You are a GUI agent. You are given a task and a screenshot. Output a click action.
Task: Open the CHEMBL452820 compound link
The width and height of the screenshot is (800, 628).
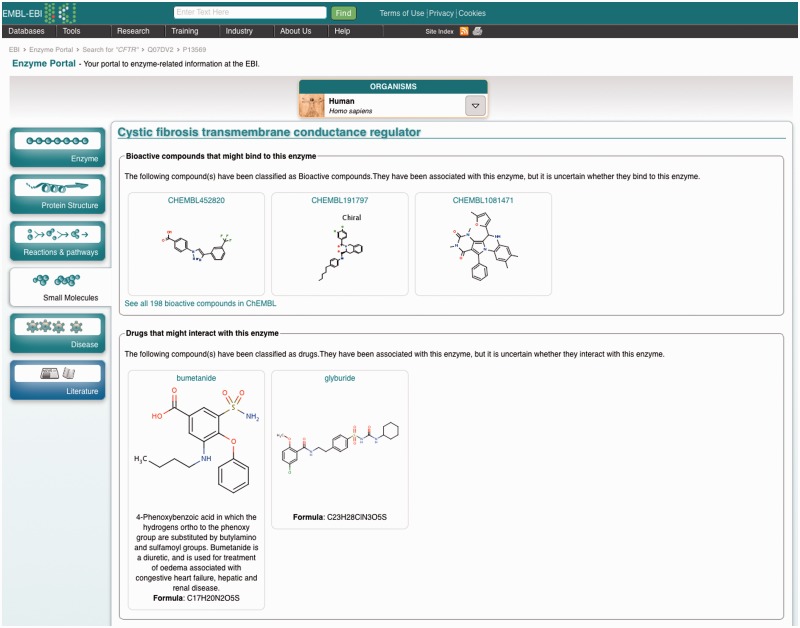pos(196,201)
